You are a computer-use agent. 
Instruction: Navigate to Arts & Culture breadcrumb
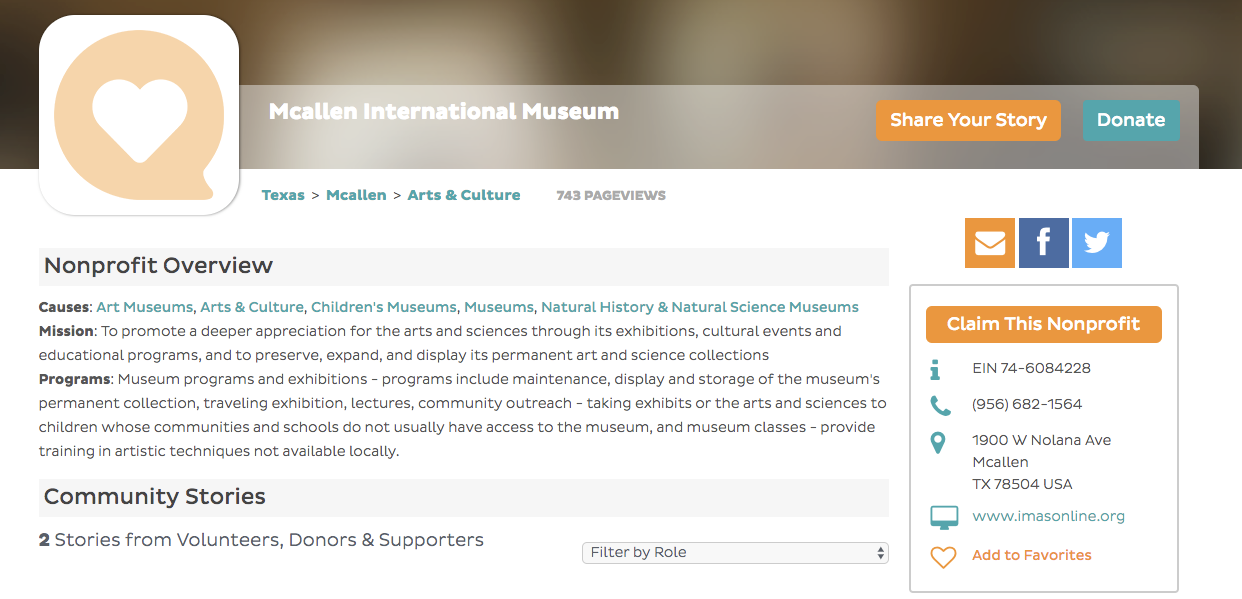click(x=464, y=195)
